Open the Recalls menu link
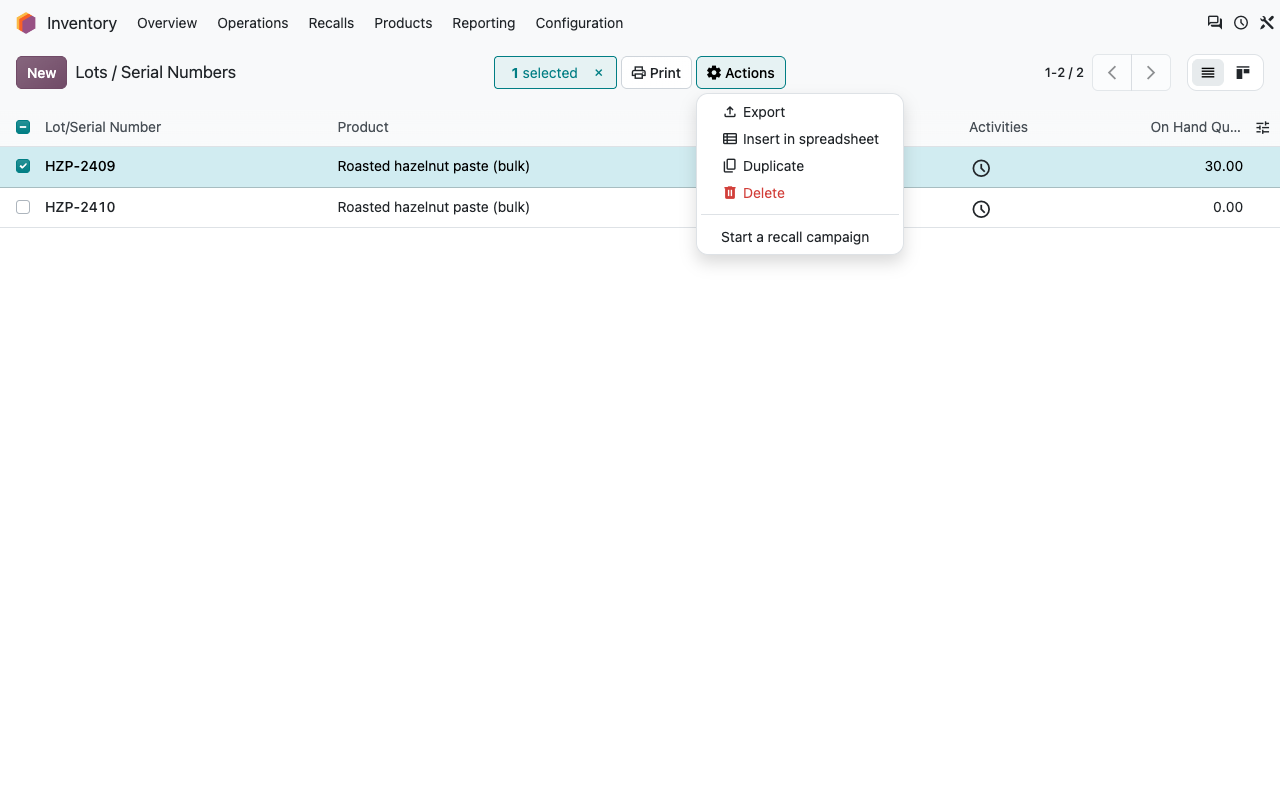 (x=331, y=23)
